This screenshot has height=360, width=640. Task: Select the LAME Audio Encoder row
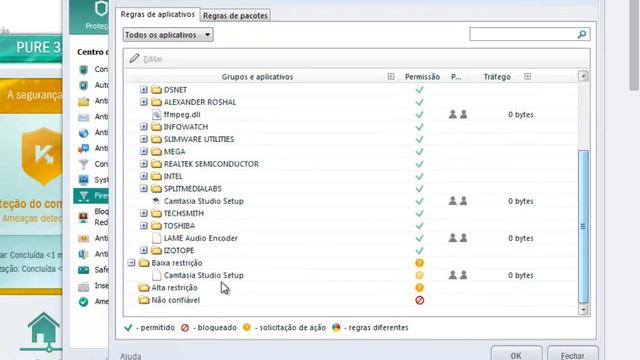click(x=351, y=238)
